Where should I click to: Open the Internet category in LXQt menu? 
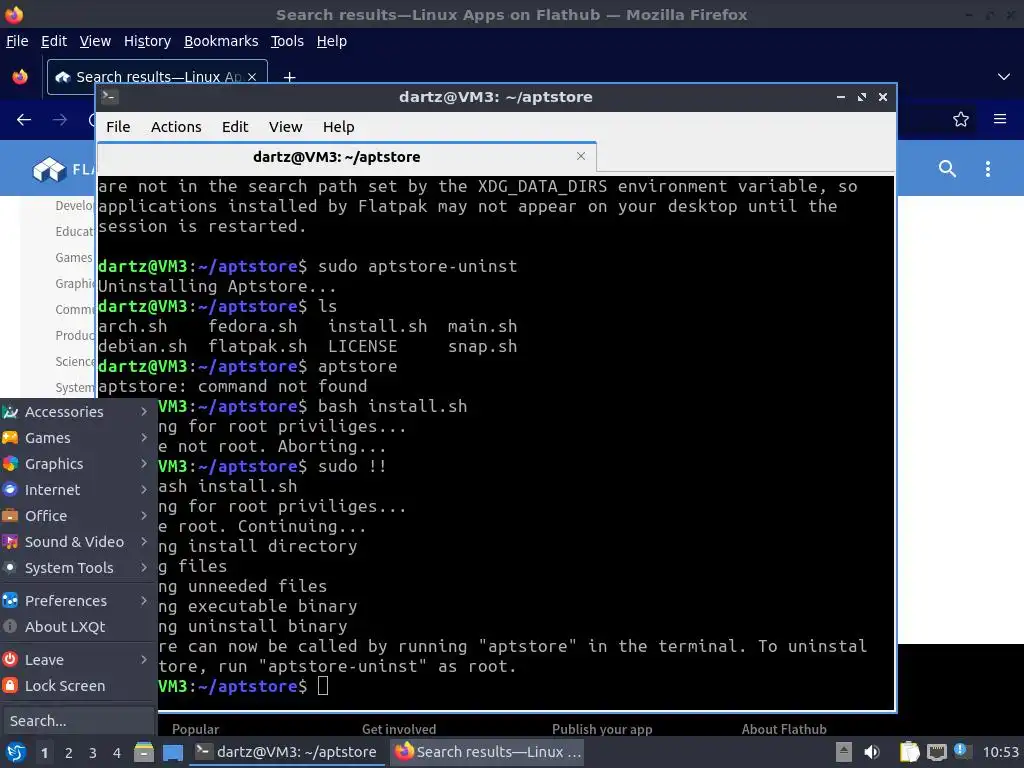tap(77, 490)
